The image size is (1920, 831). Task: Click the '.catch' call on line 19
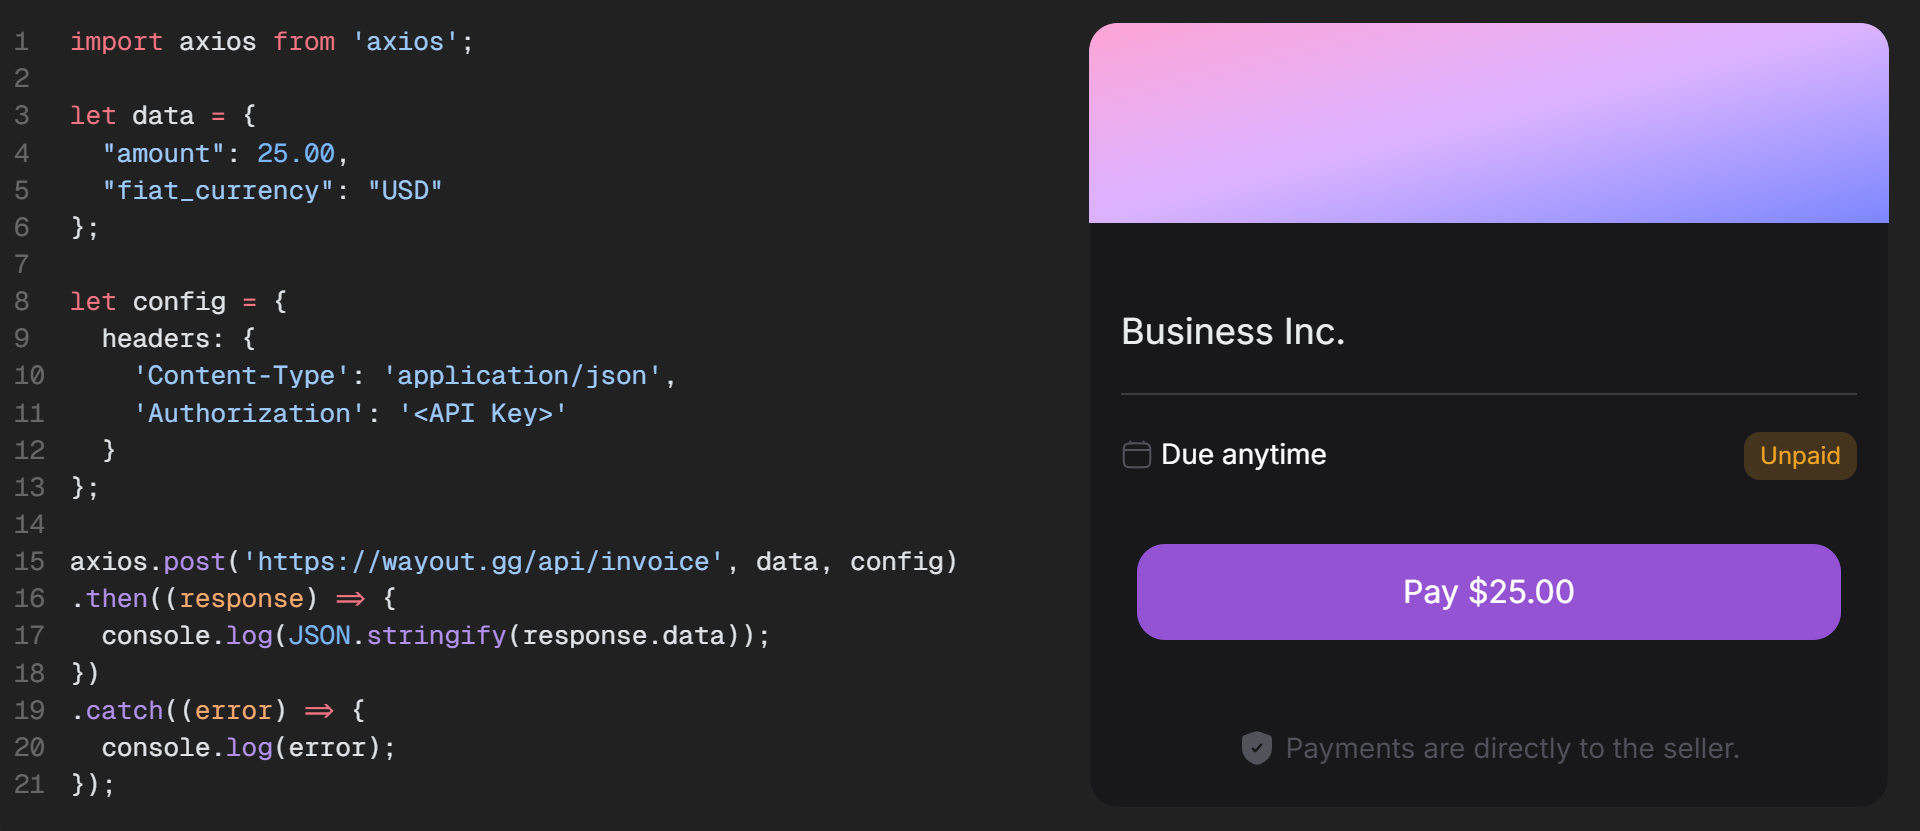[116, 711]
